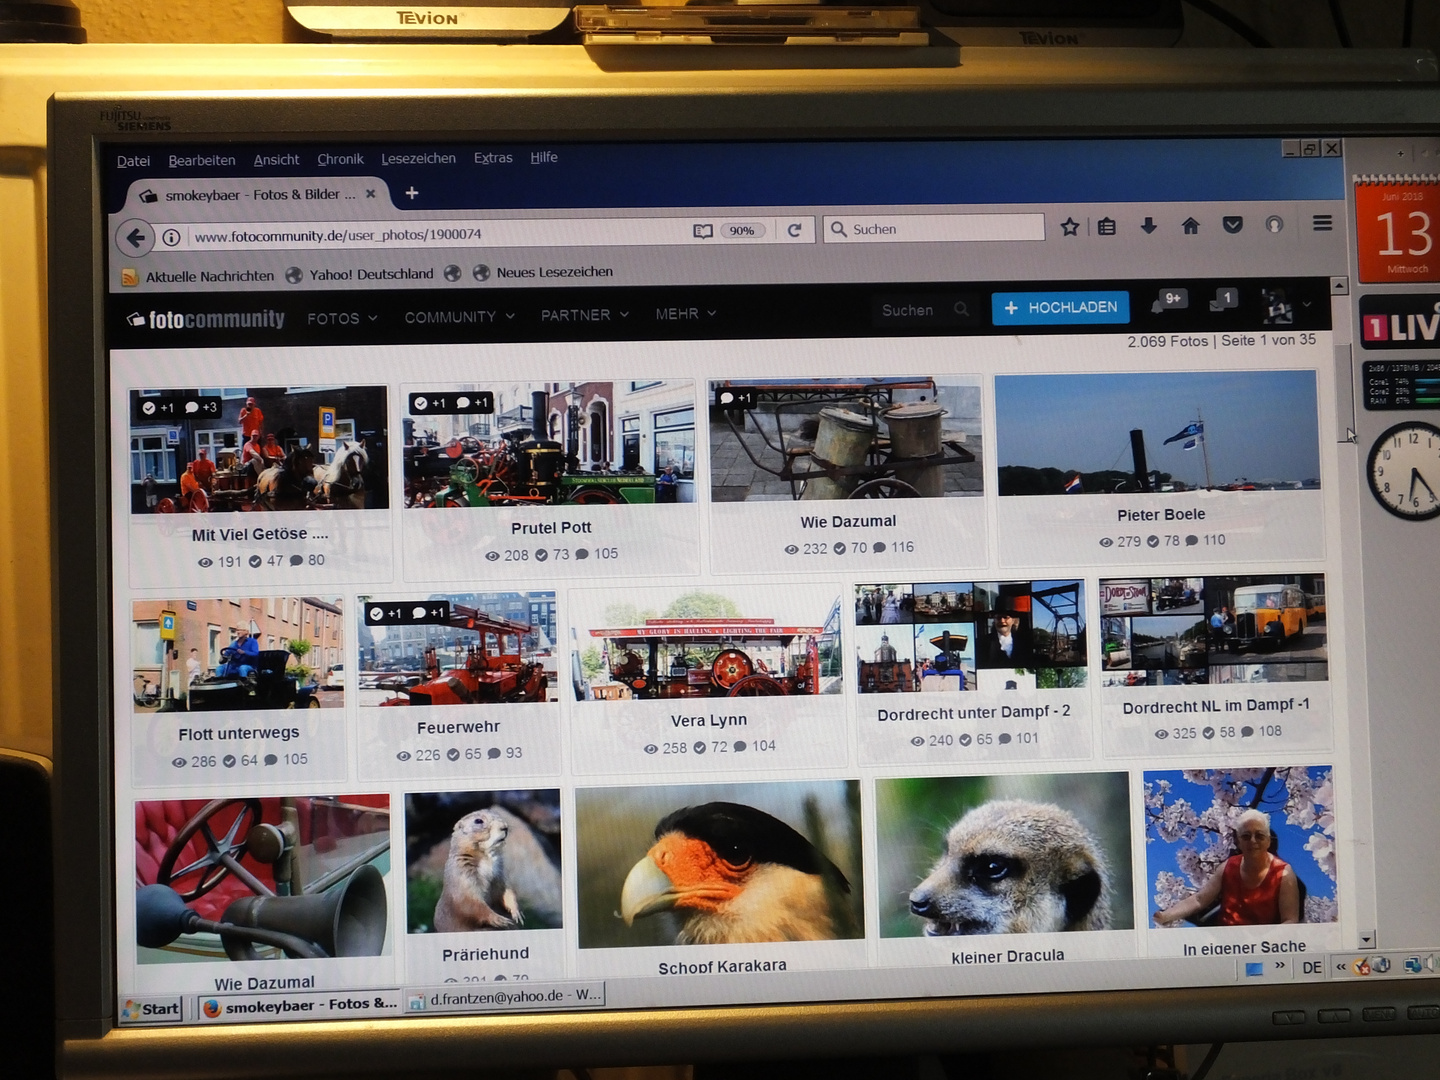Open the Windows Start button
The height and width of the screenshot is (1080, 1440).
click(x=151, y=1009)
